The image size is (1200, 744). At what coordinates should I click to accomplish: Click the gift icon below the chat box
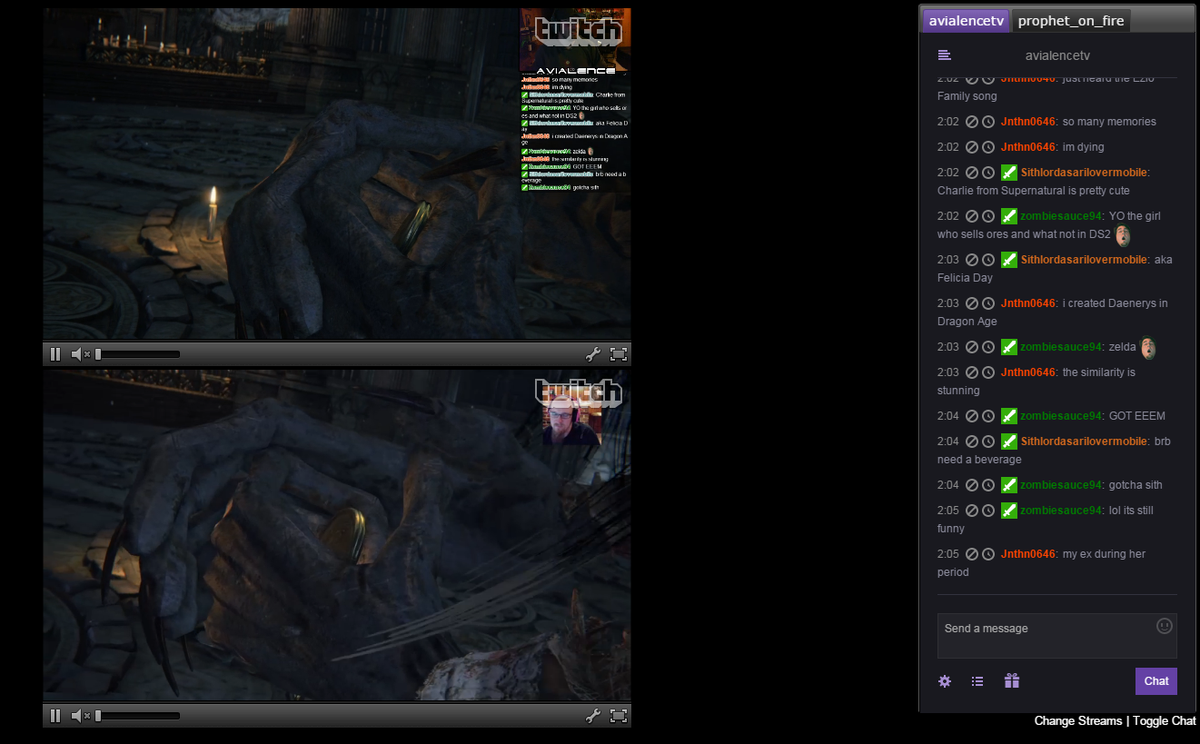(1012, 681)
